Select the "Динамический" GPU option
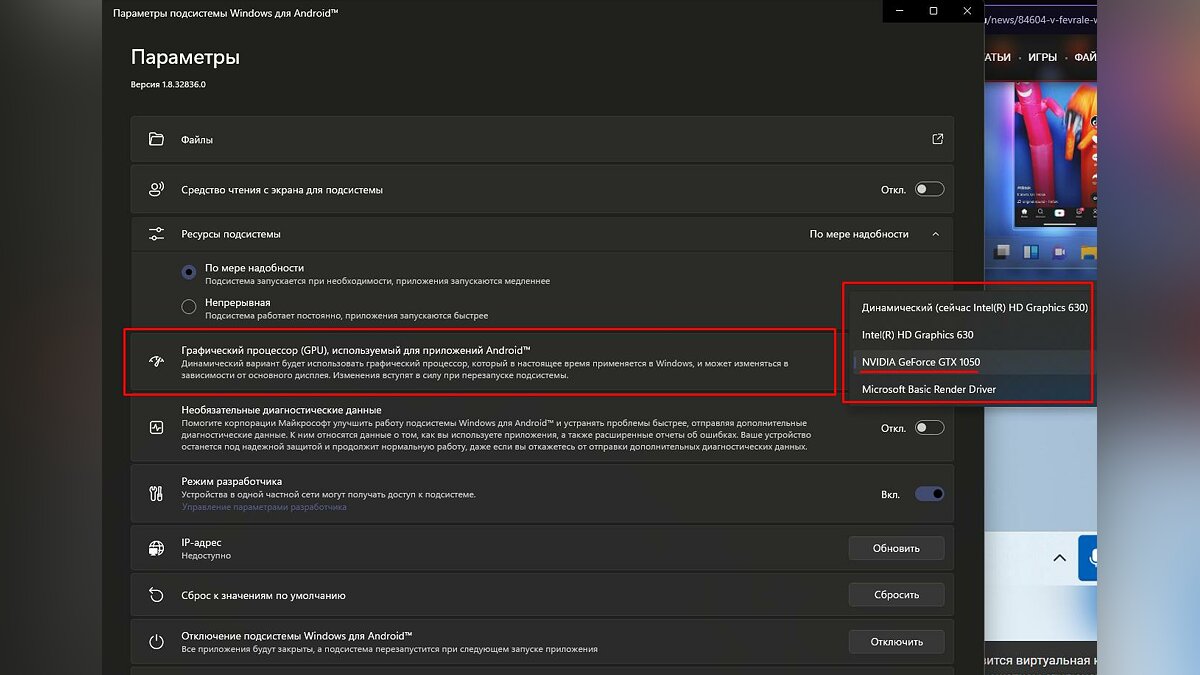 [x=974, y=308]
